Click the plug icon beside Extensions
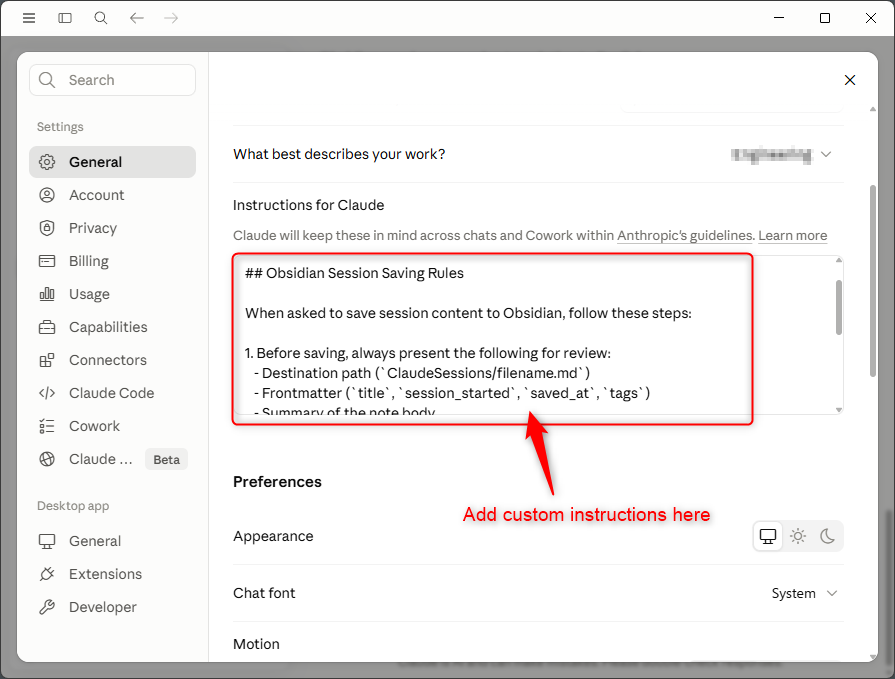The image size is (895, 679). 47,574
